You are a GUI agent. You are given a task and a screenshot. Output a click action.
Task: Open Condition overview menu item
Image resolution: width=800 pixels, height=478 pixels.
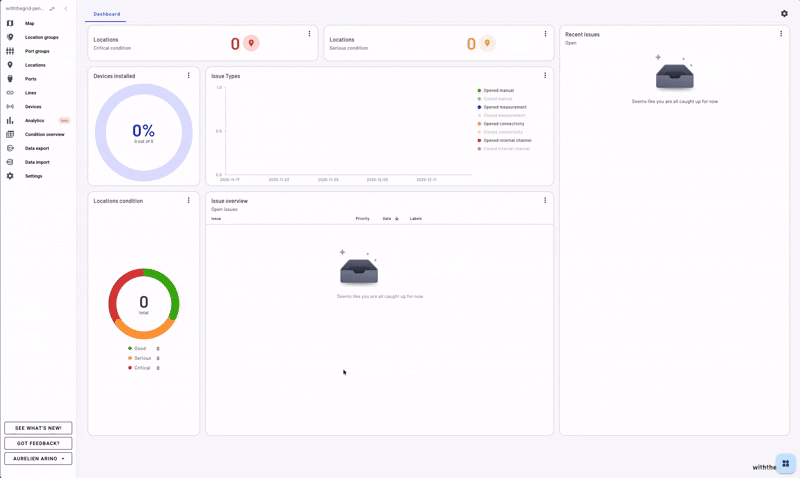pos(44,134)
